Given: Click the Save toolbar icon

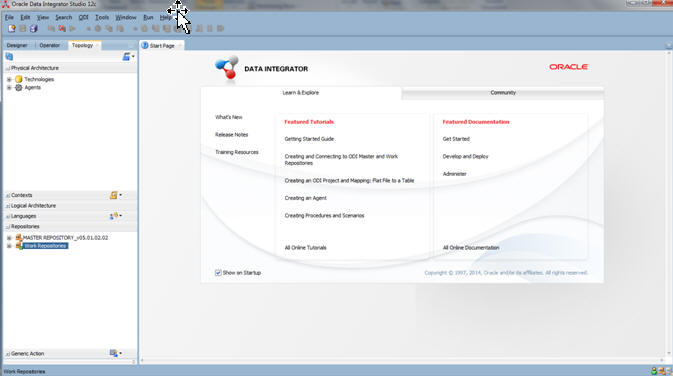Looking at the screenshot, I should (23, 28).
